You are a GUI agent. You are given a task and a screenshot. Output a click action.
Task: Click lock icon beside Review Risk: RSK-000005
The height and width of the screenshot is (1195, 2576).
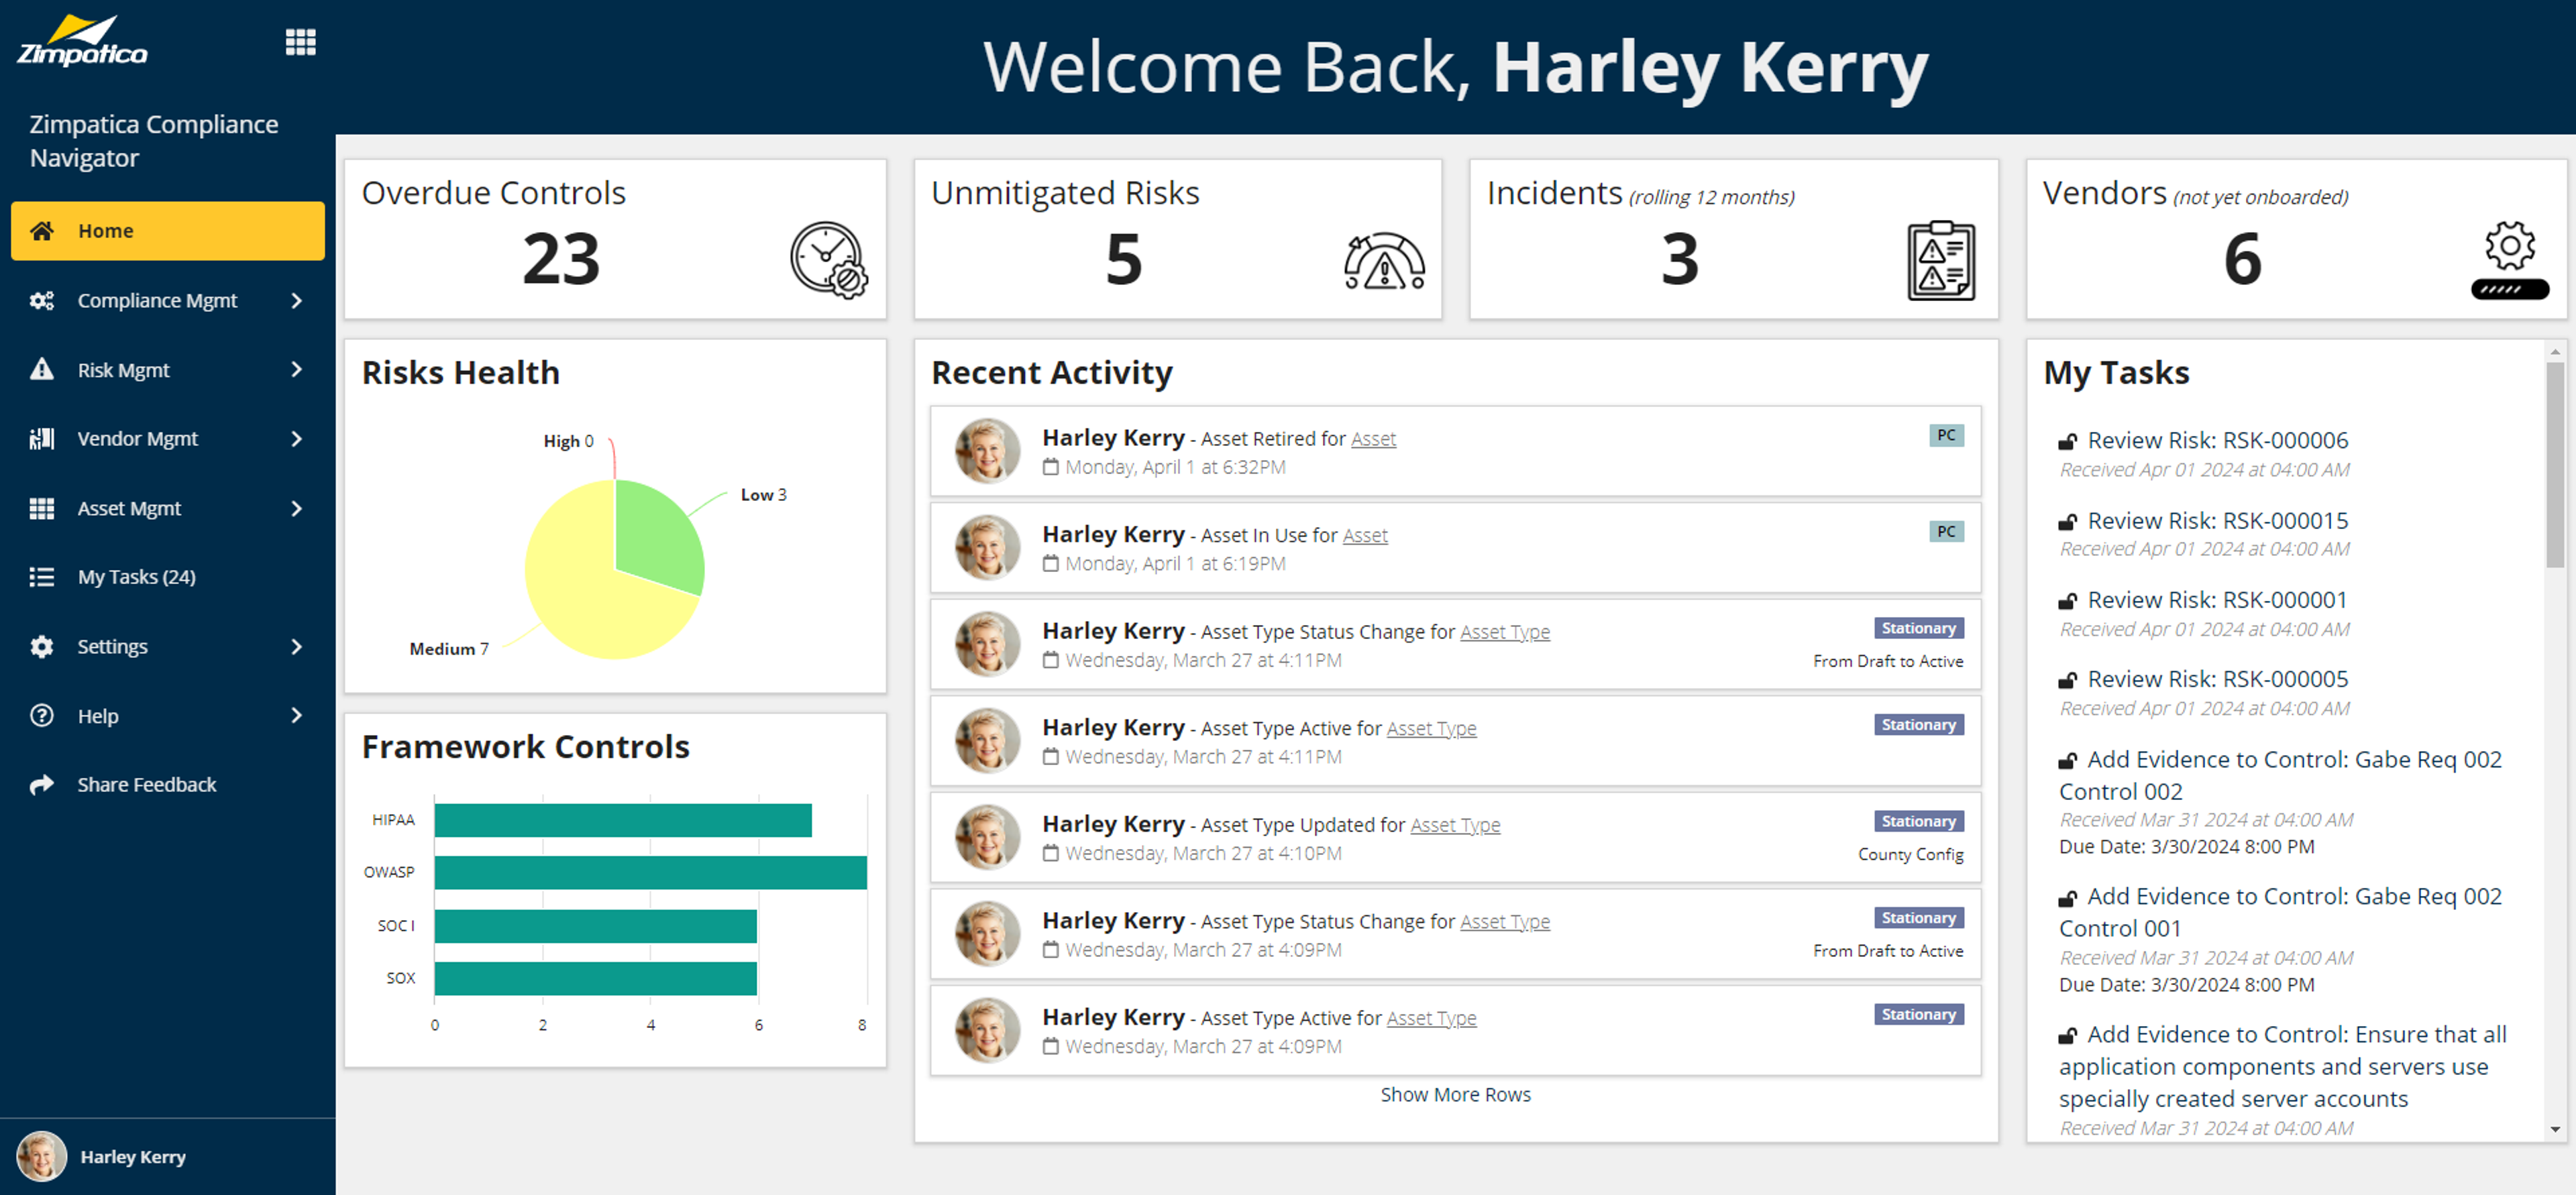tap(2068, 680)
